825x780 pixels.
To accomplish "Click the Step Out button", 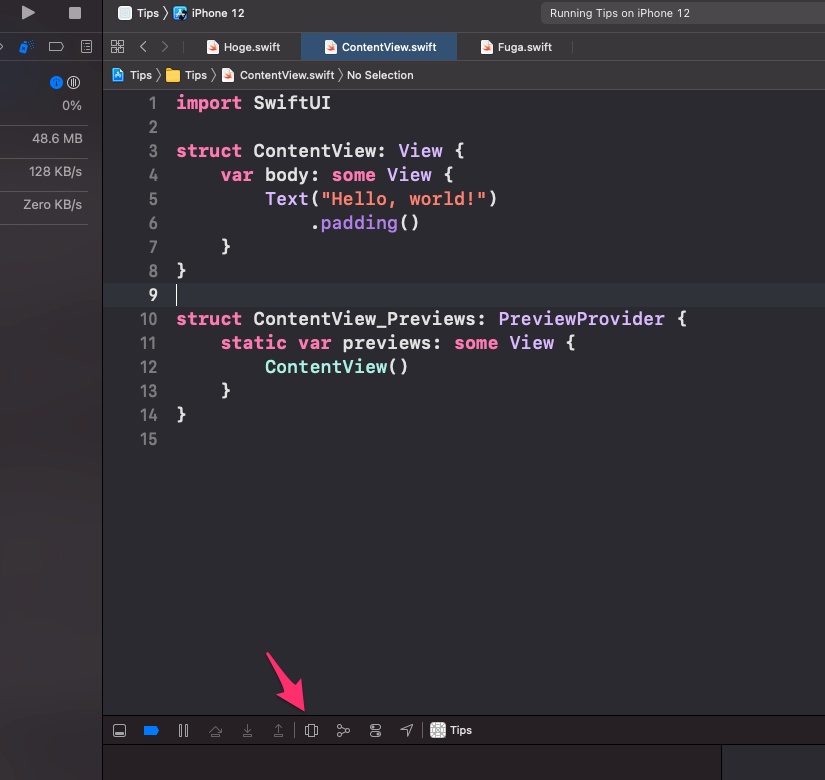I will [278, 731].
